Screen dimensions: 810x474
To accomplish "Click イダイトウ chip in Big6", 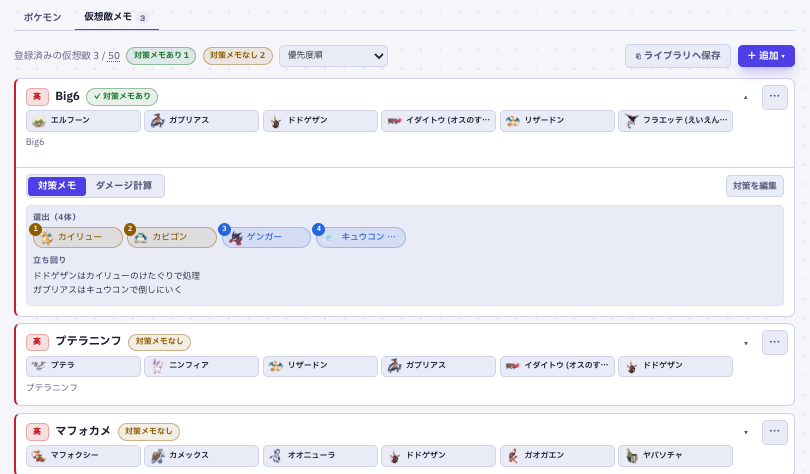I will point(439,121).
